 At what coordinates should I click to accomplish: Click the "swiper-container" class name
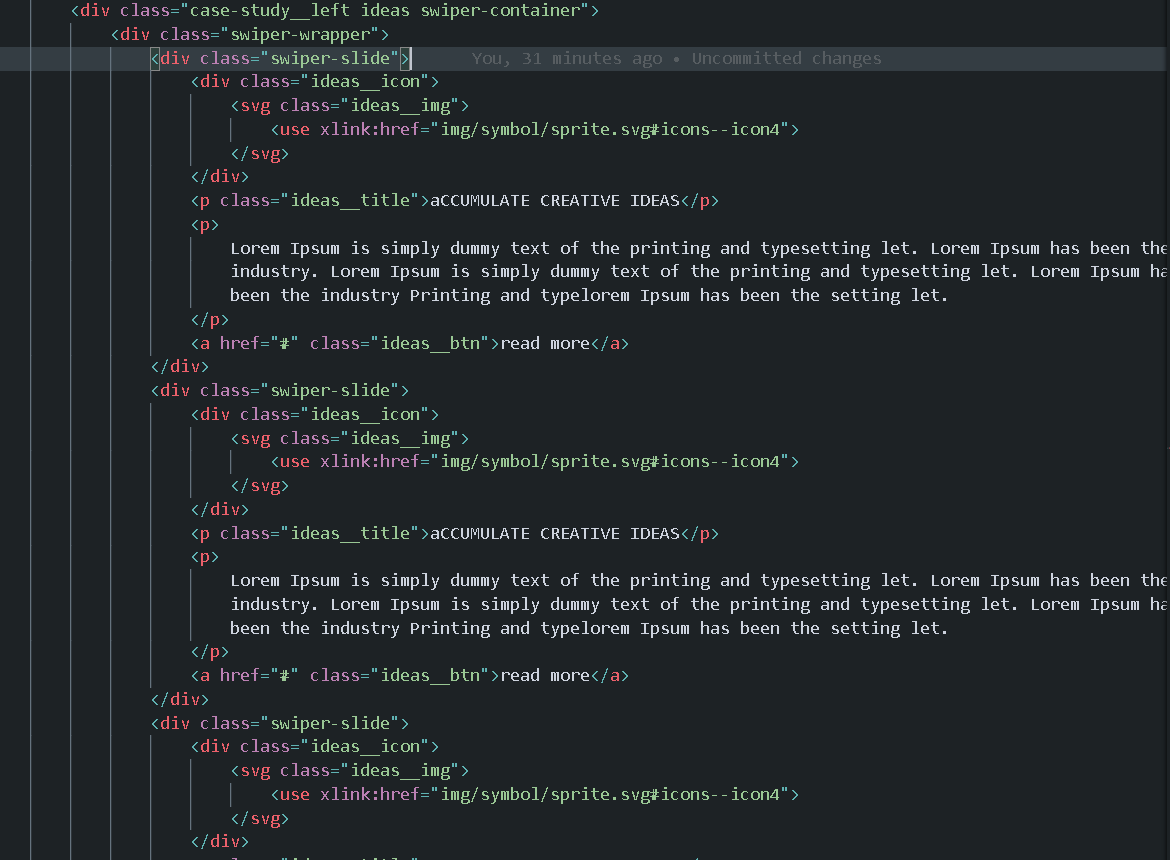pos(500,10)
